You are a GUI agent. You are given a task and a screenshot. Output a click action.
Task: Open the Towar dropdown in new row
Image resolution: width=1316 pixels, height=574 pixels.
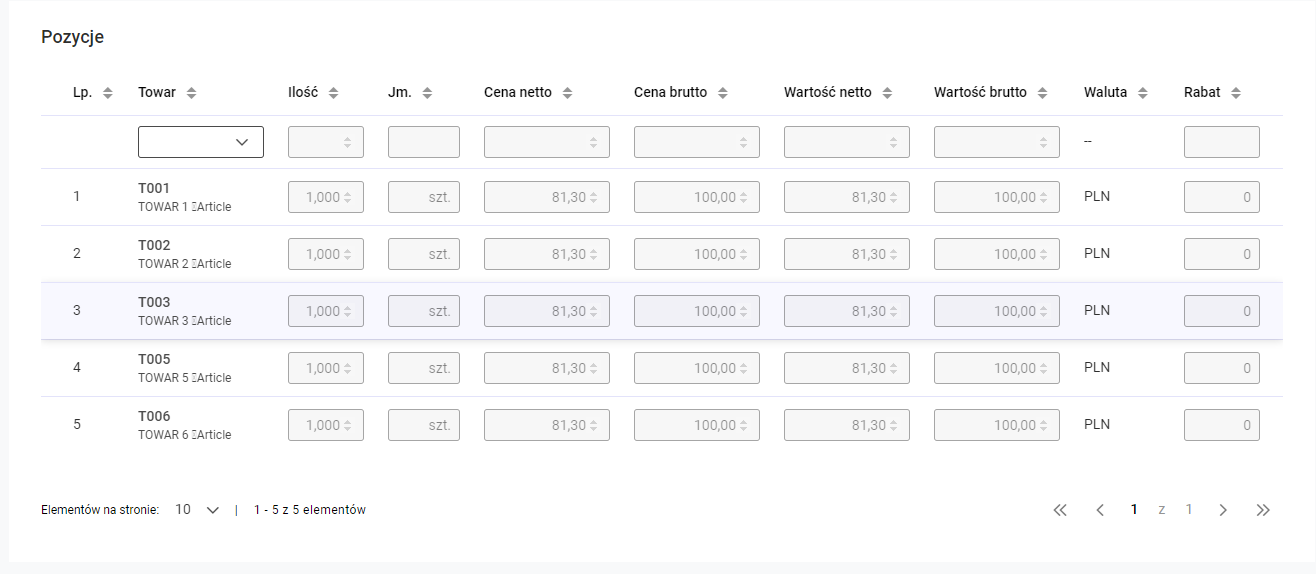tap(201, 142)
